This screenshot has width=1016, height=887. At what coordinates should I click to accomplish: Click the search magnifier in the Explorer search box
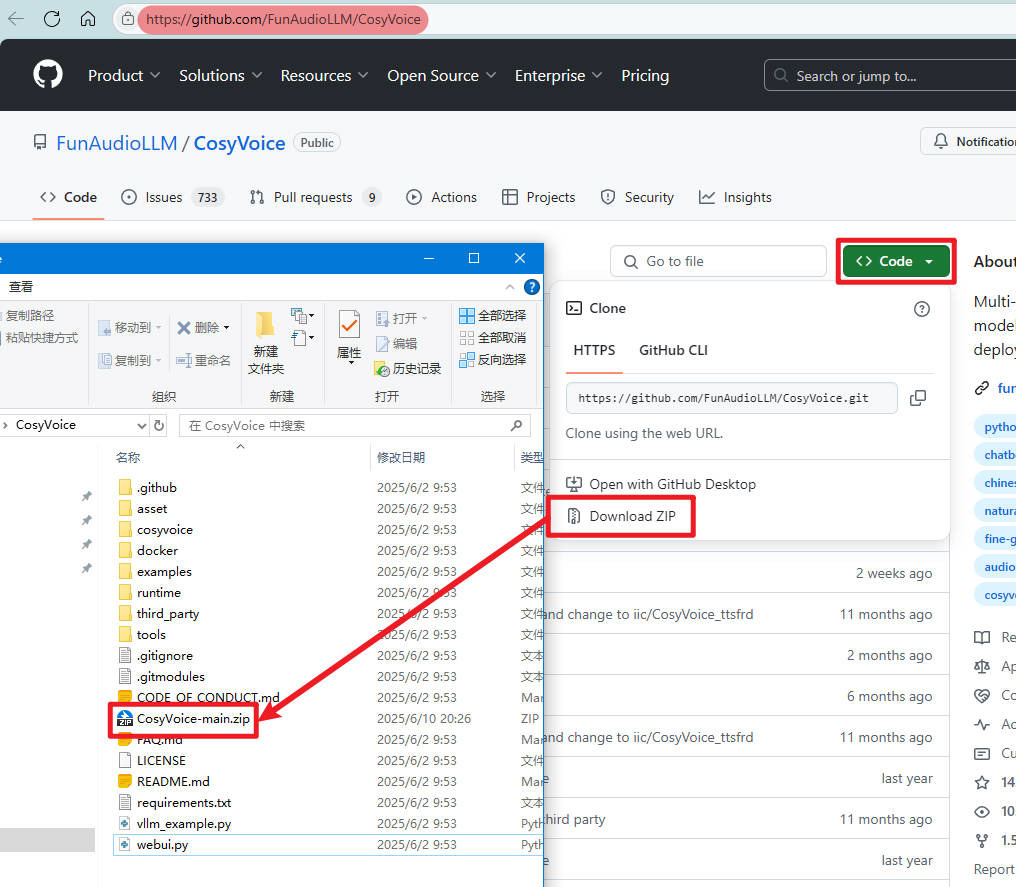pos(516,425)
